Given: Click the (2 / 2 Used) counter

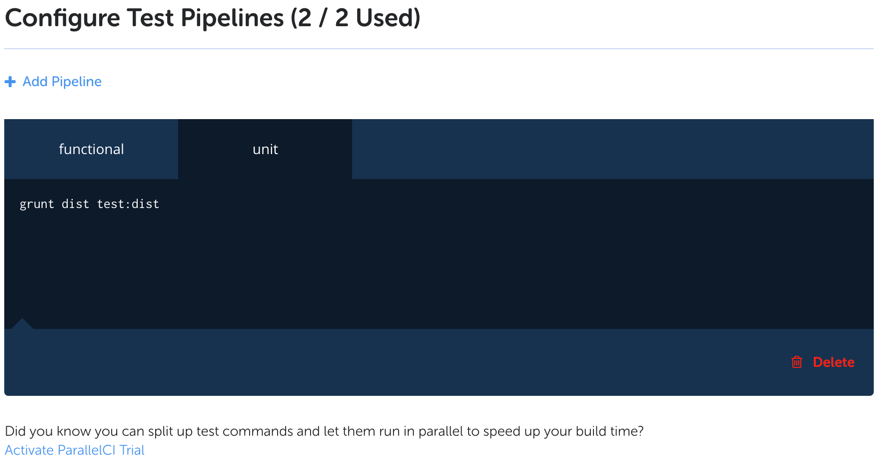Looking at the screenshot, I should [x=356, y=18].
